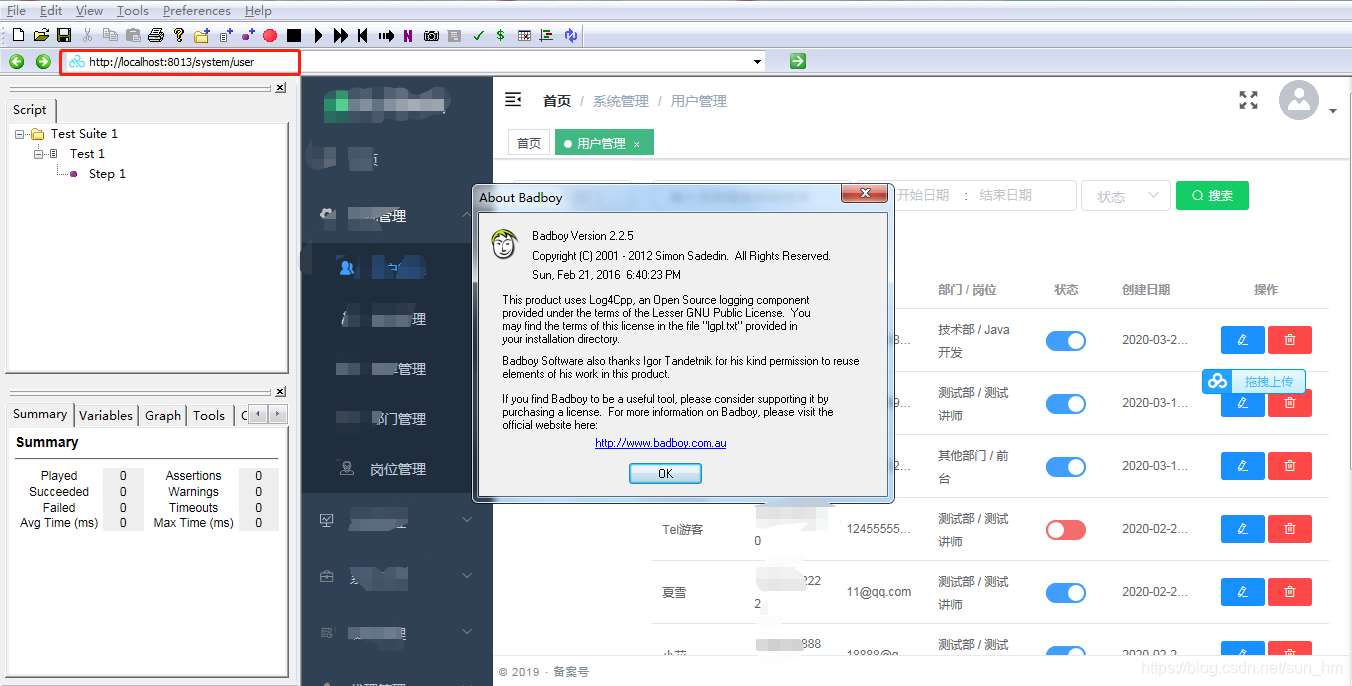This screenshot has height=686, width=1352.
Task: Click the purple N navigation mode icon
Action: coord(408,35)
